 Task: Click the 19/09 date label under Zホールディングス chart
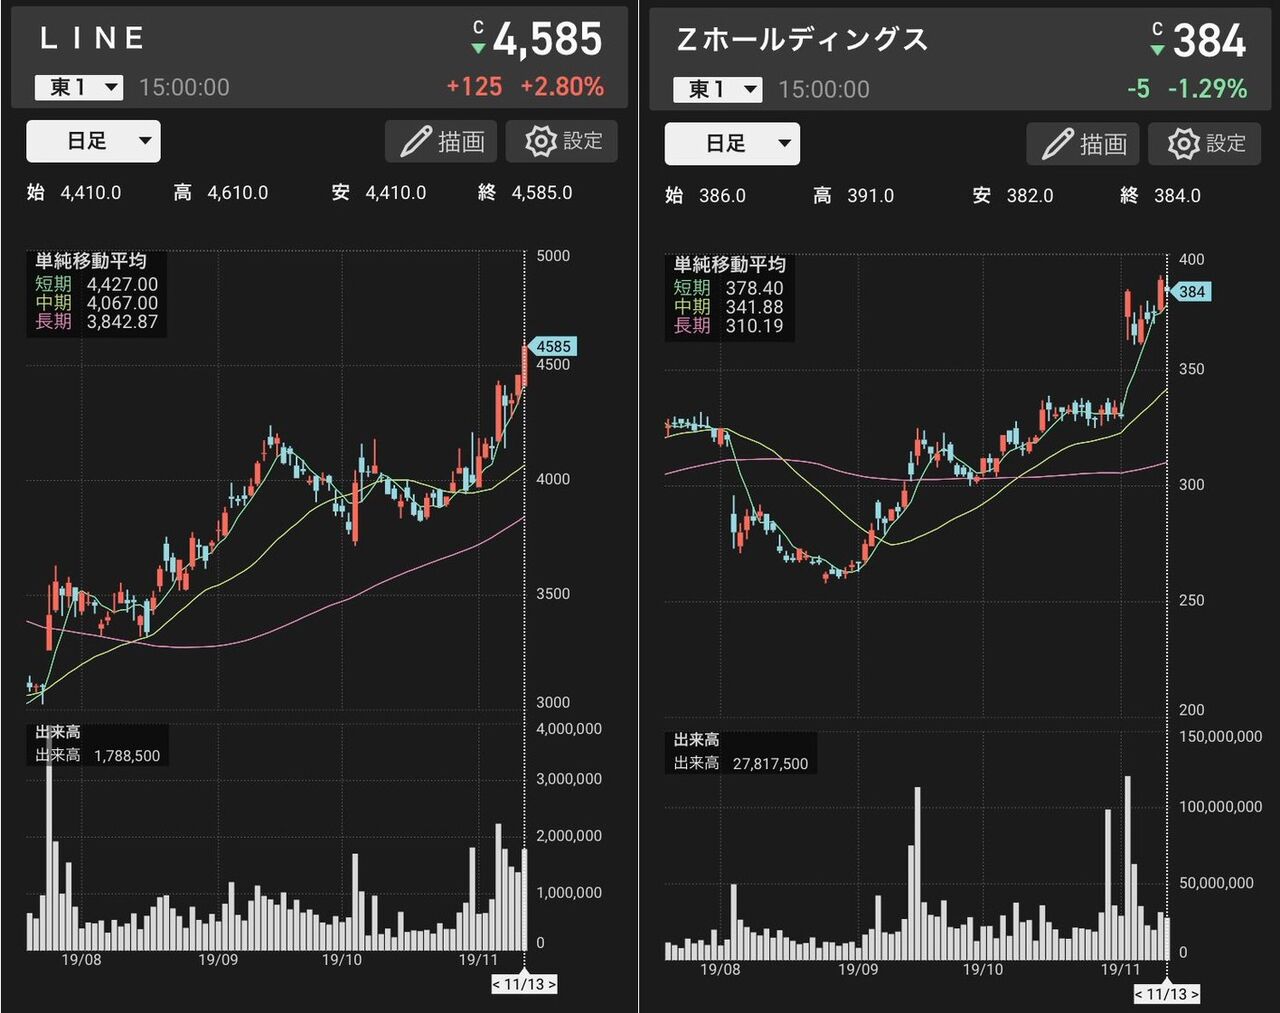tap(857, 970)
